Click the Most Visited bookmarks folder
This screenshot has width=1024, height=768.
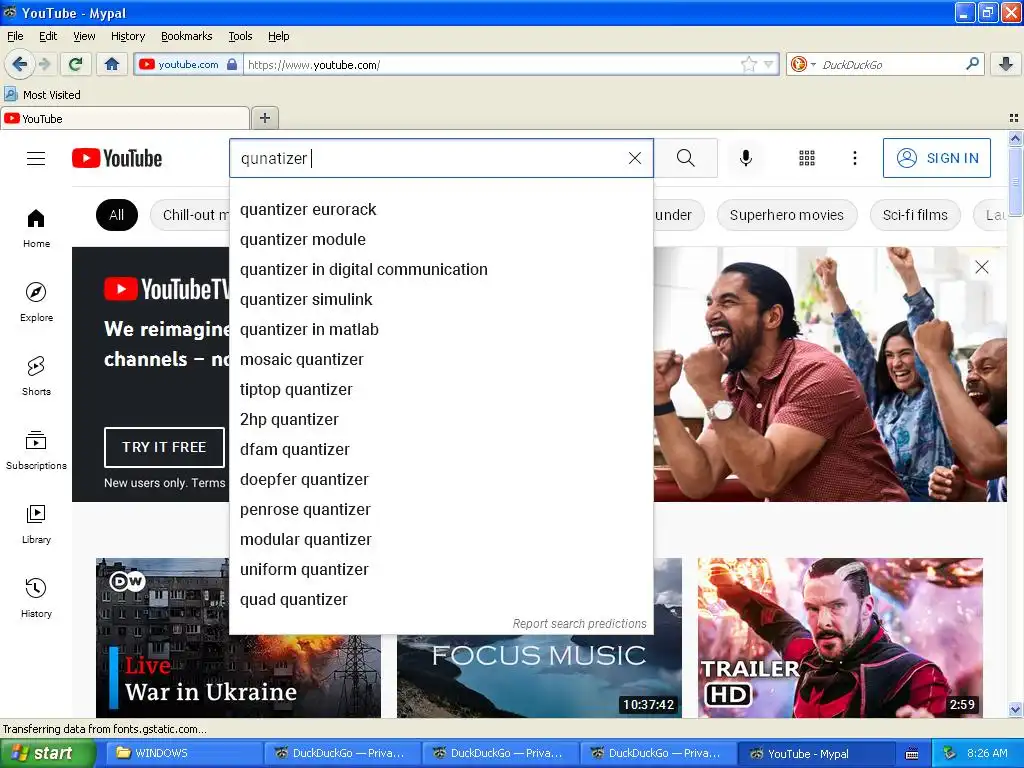click(42, 95)
